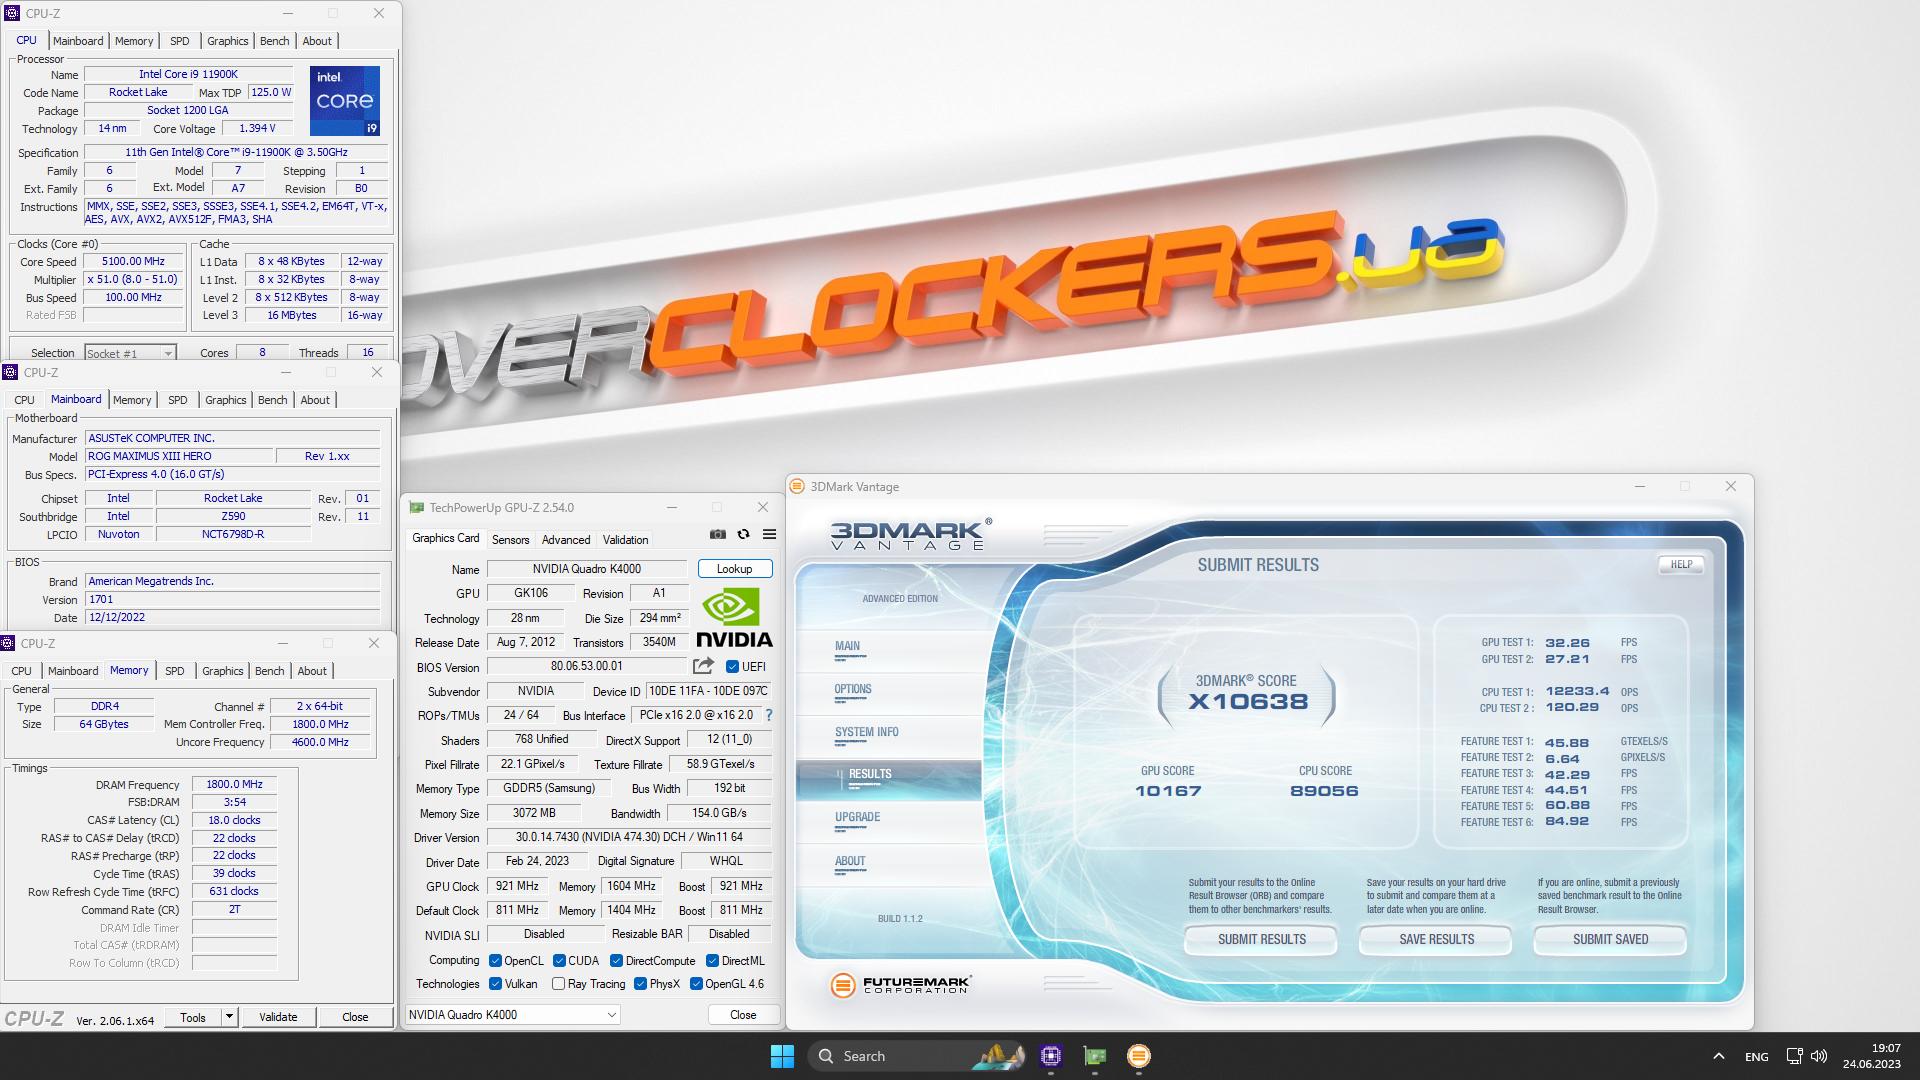
Task: Show hidden tray icons chevron
Action: (x=1718, y=1056)
